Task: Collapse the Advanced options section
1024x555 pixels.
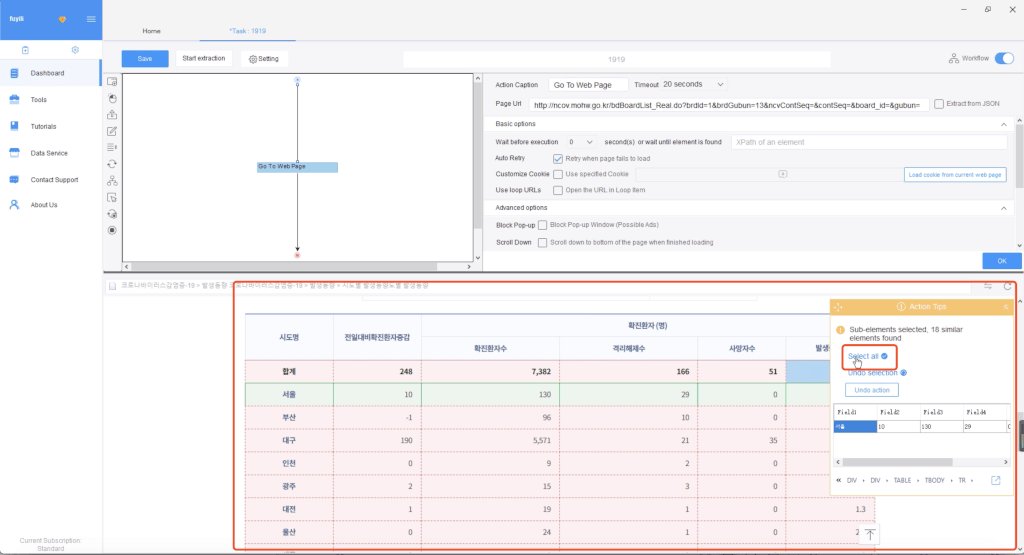Action: click(1004, 208)
